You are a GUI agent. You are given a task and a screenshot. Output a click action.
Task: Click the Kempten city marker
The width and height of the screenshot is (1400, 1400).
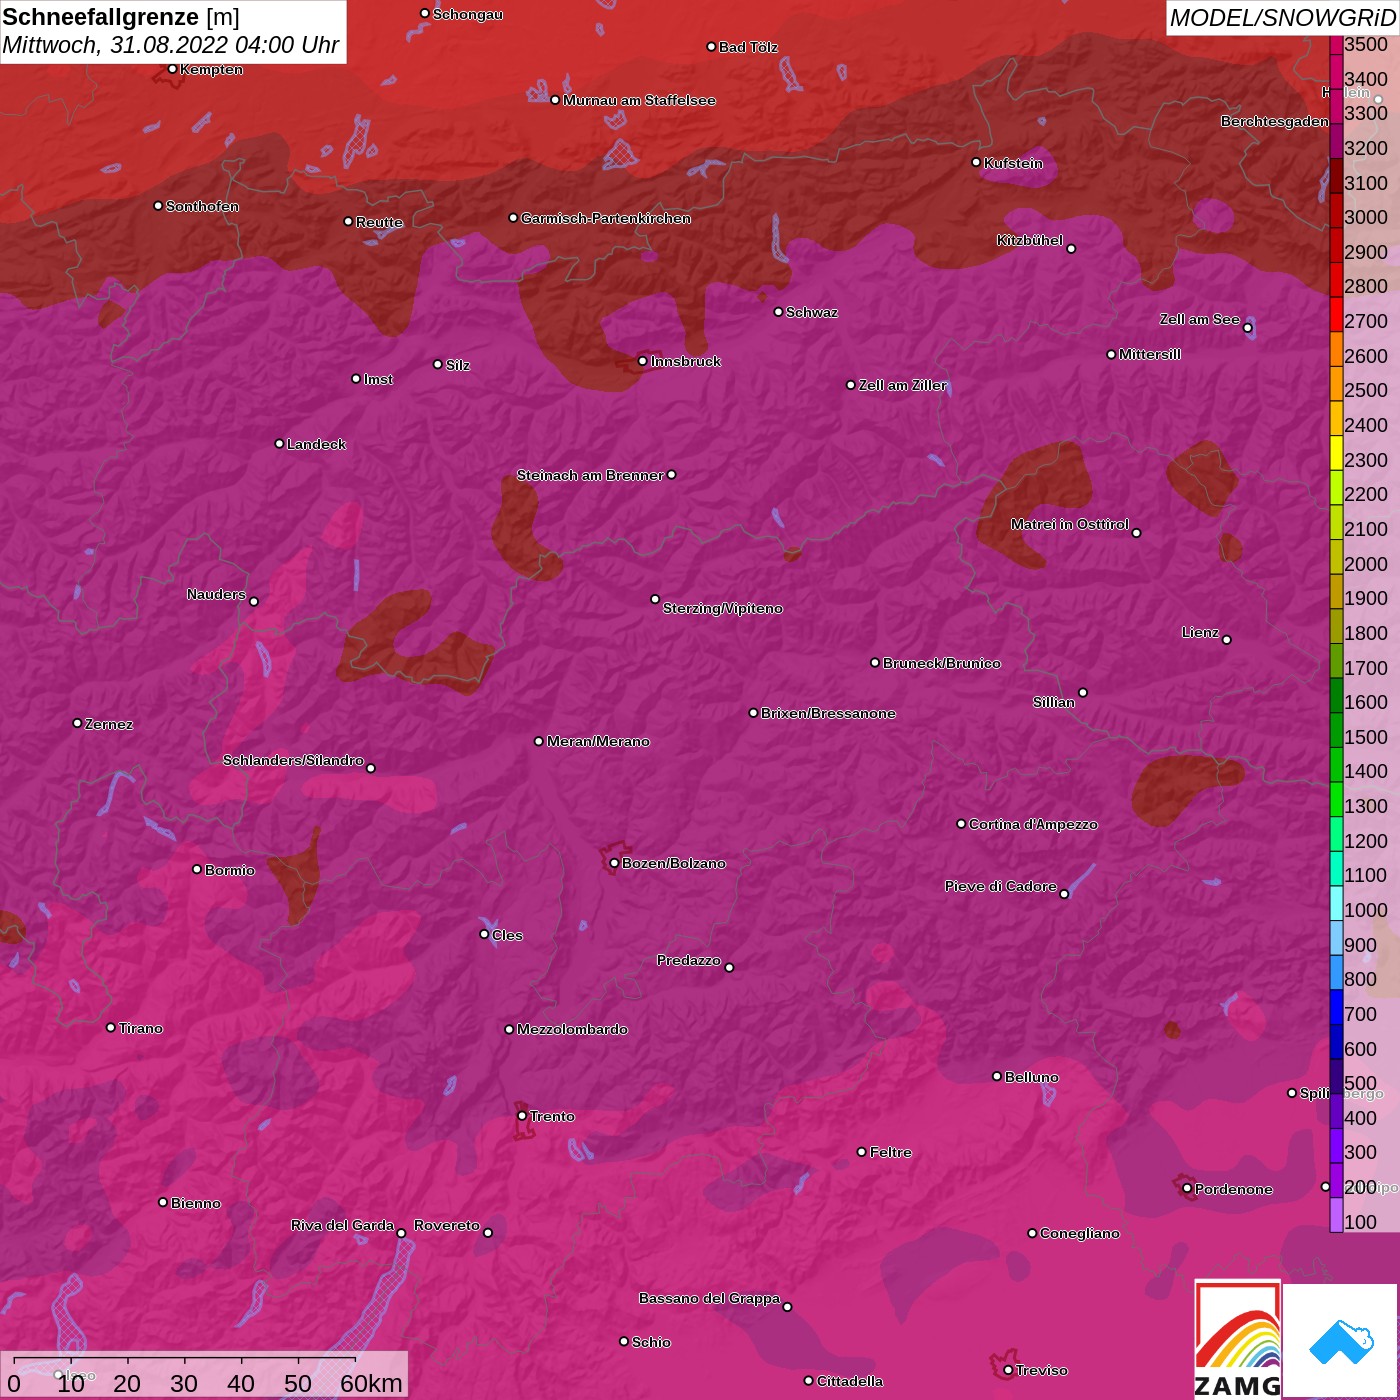pyautogui.click(x=172, y=69)
